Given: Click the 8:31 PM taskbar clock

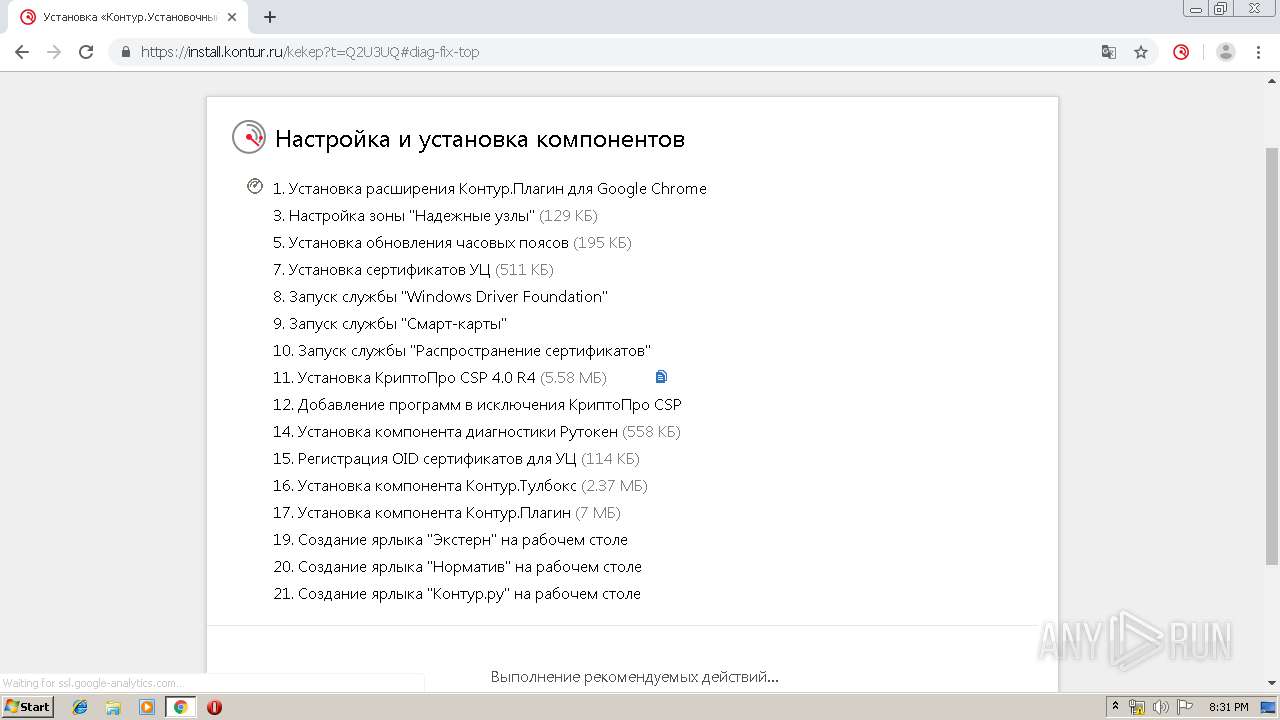Looking at the screenshot, I should tap(1229, 707).
